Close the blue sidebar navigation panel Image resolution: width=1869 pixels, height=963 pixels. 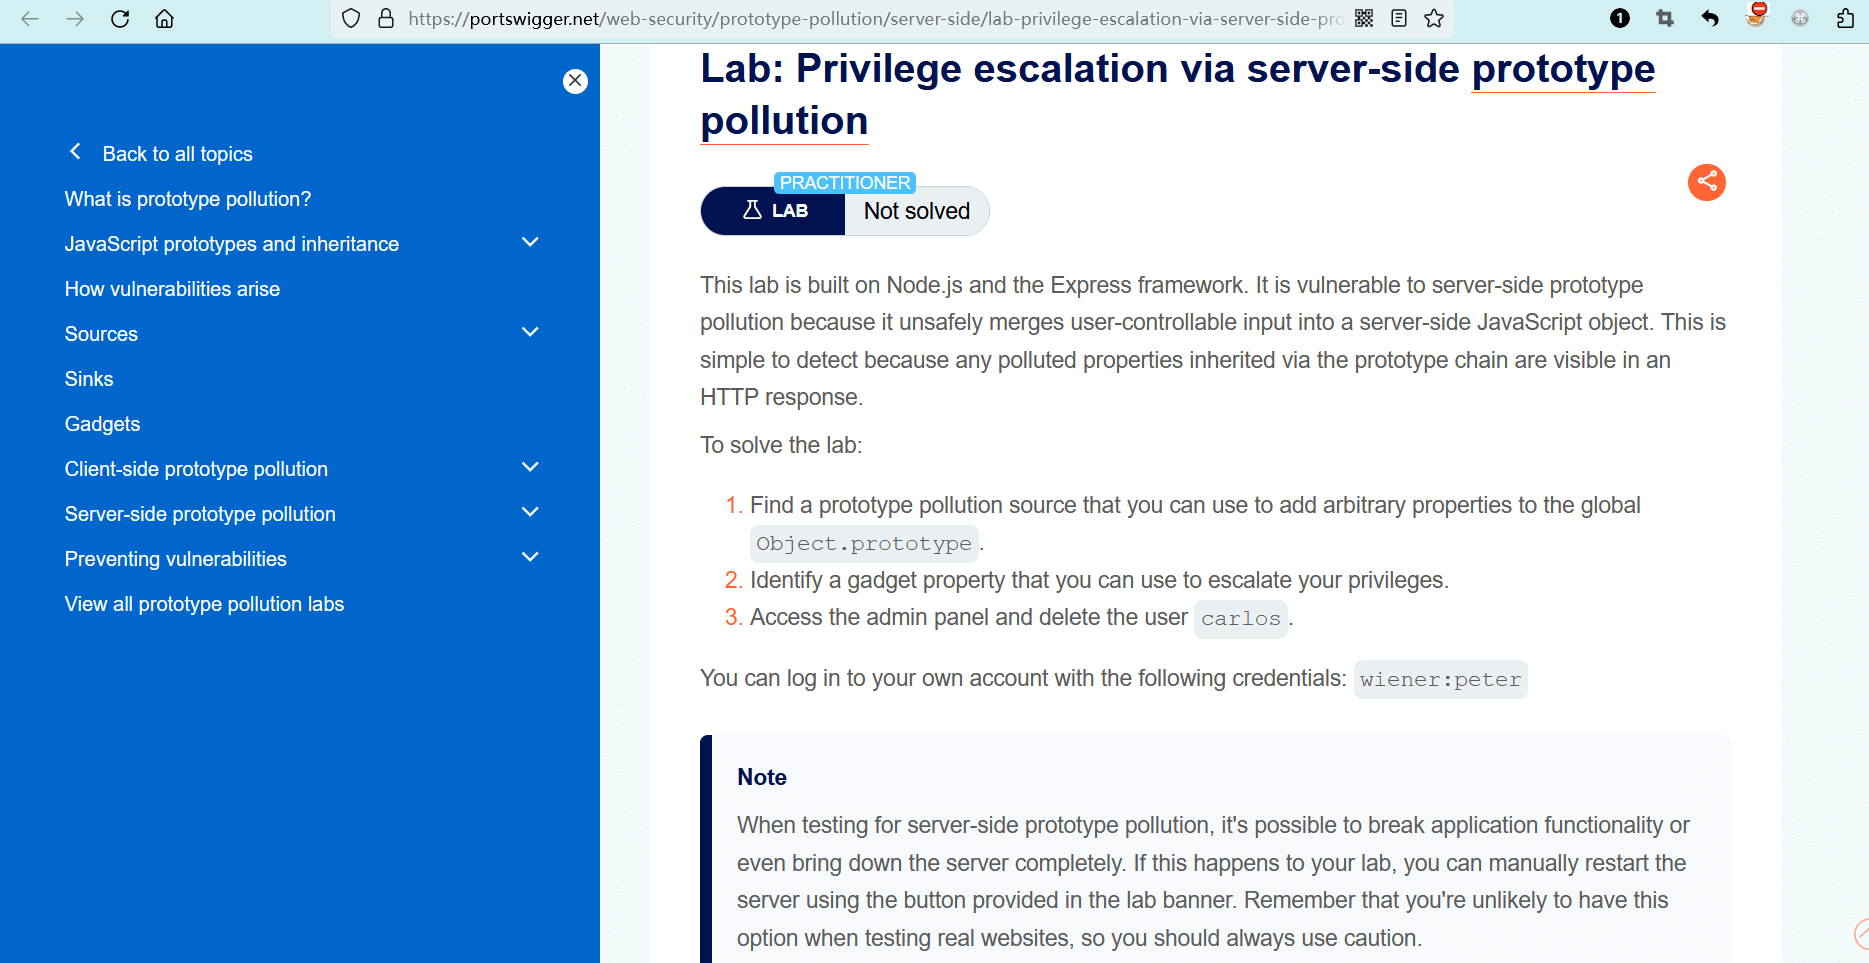(x=575, y=81)
